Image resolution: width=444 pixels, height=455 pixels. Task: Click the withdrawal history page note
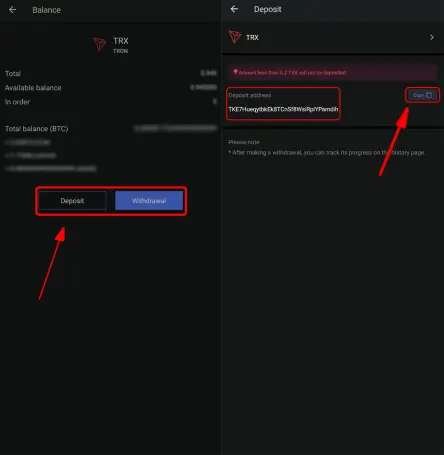click(x=326, y=153)
